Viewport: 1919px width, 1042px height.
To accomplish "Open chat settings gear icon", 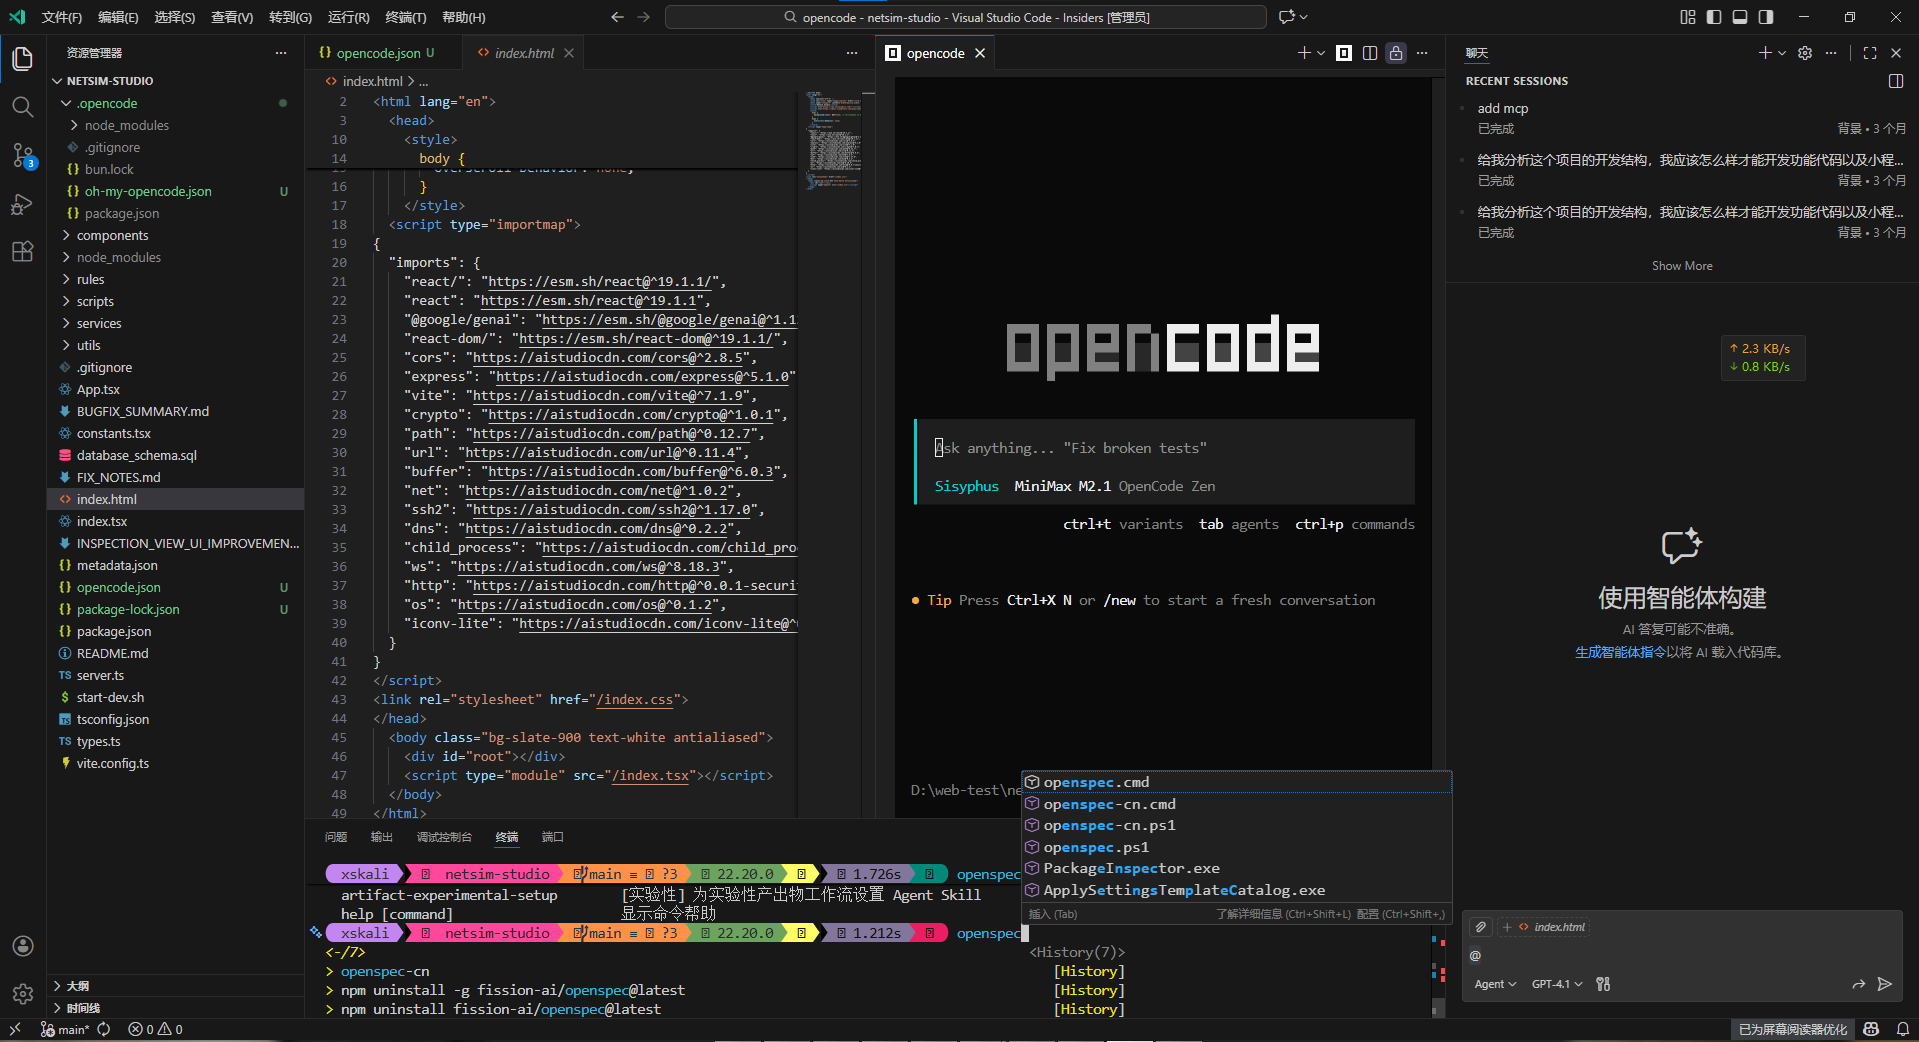I will coord(1805,53).
